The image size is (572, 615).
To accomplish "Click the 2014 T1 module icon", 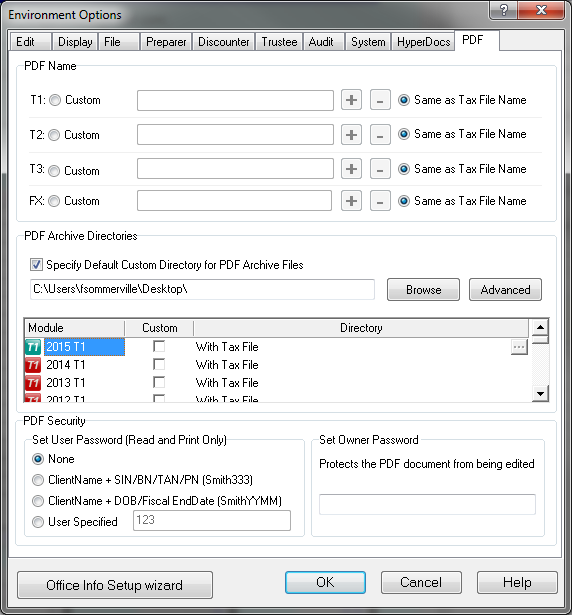I will pyautogui.click(x=33, y=365).
